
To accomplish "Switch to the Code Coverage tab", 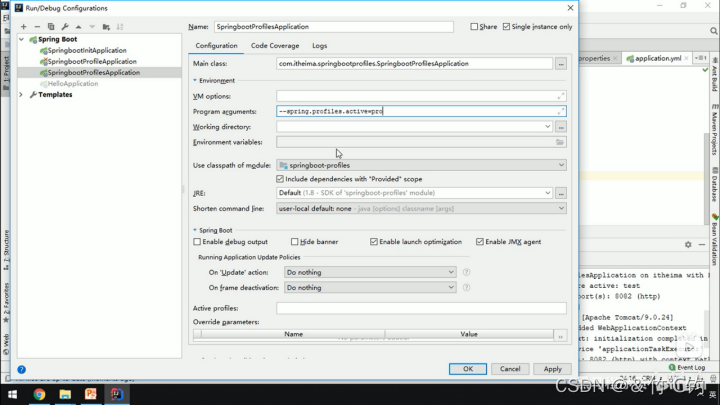I will click(275, 46).
